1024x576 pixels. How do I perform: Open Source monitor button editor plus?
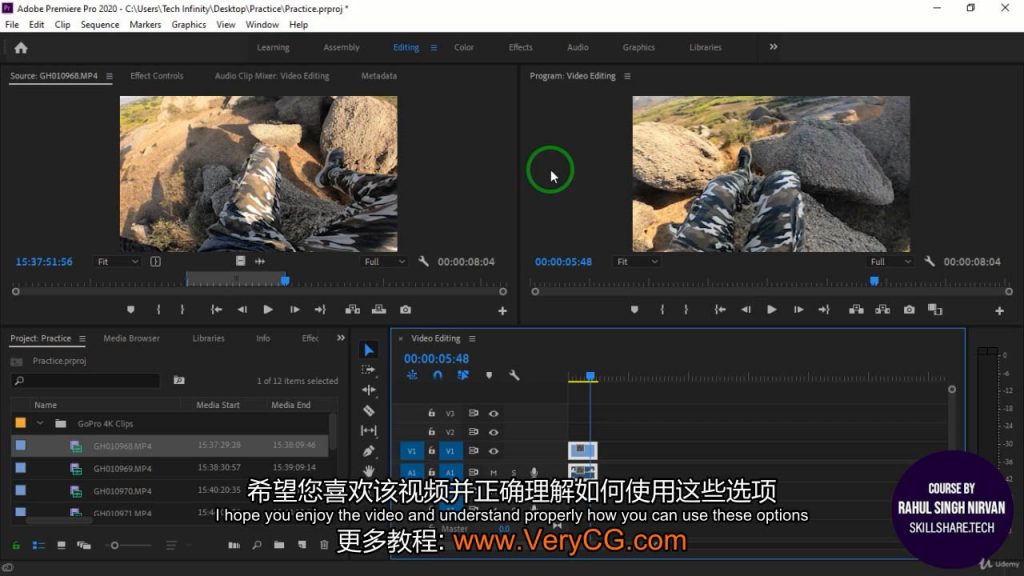tap(502, 311)
